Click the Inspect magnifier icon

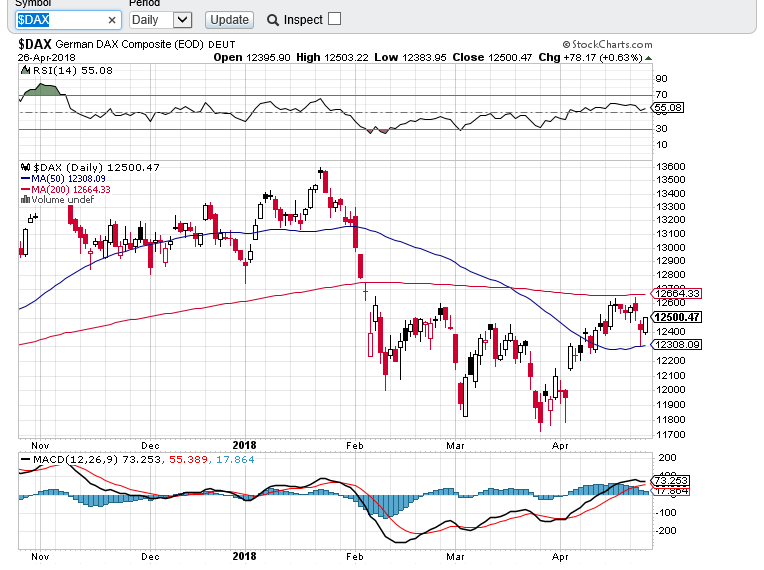pyautogui.click(x=273, y=20)
